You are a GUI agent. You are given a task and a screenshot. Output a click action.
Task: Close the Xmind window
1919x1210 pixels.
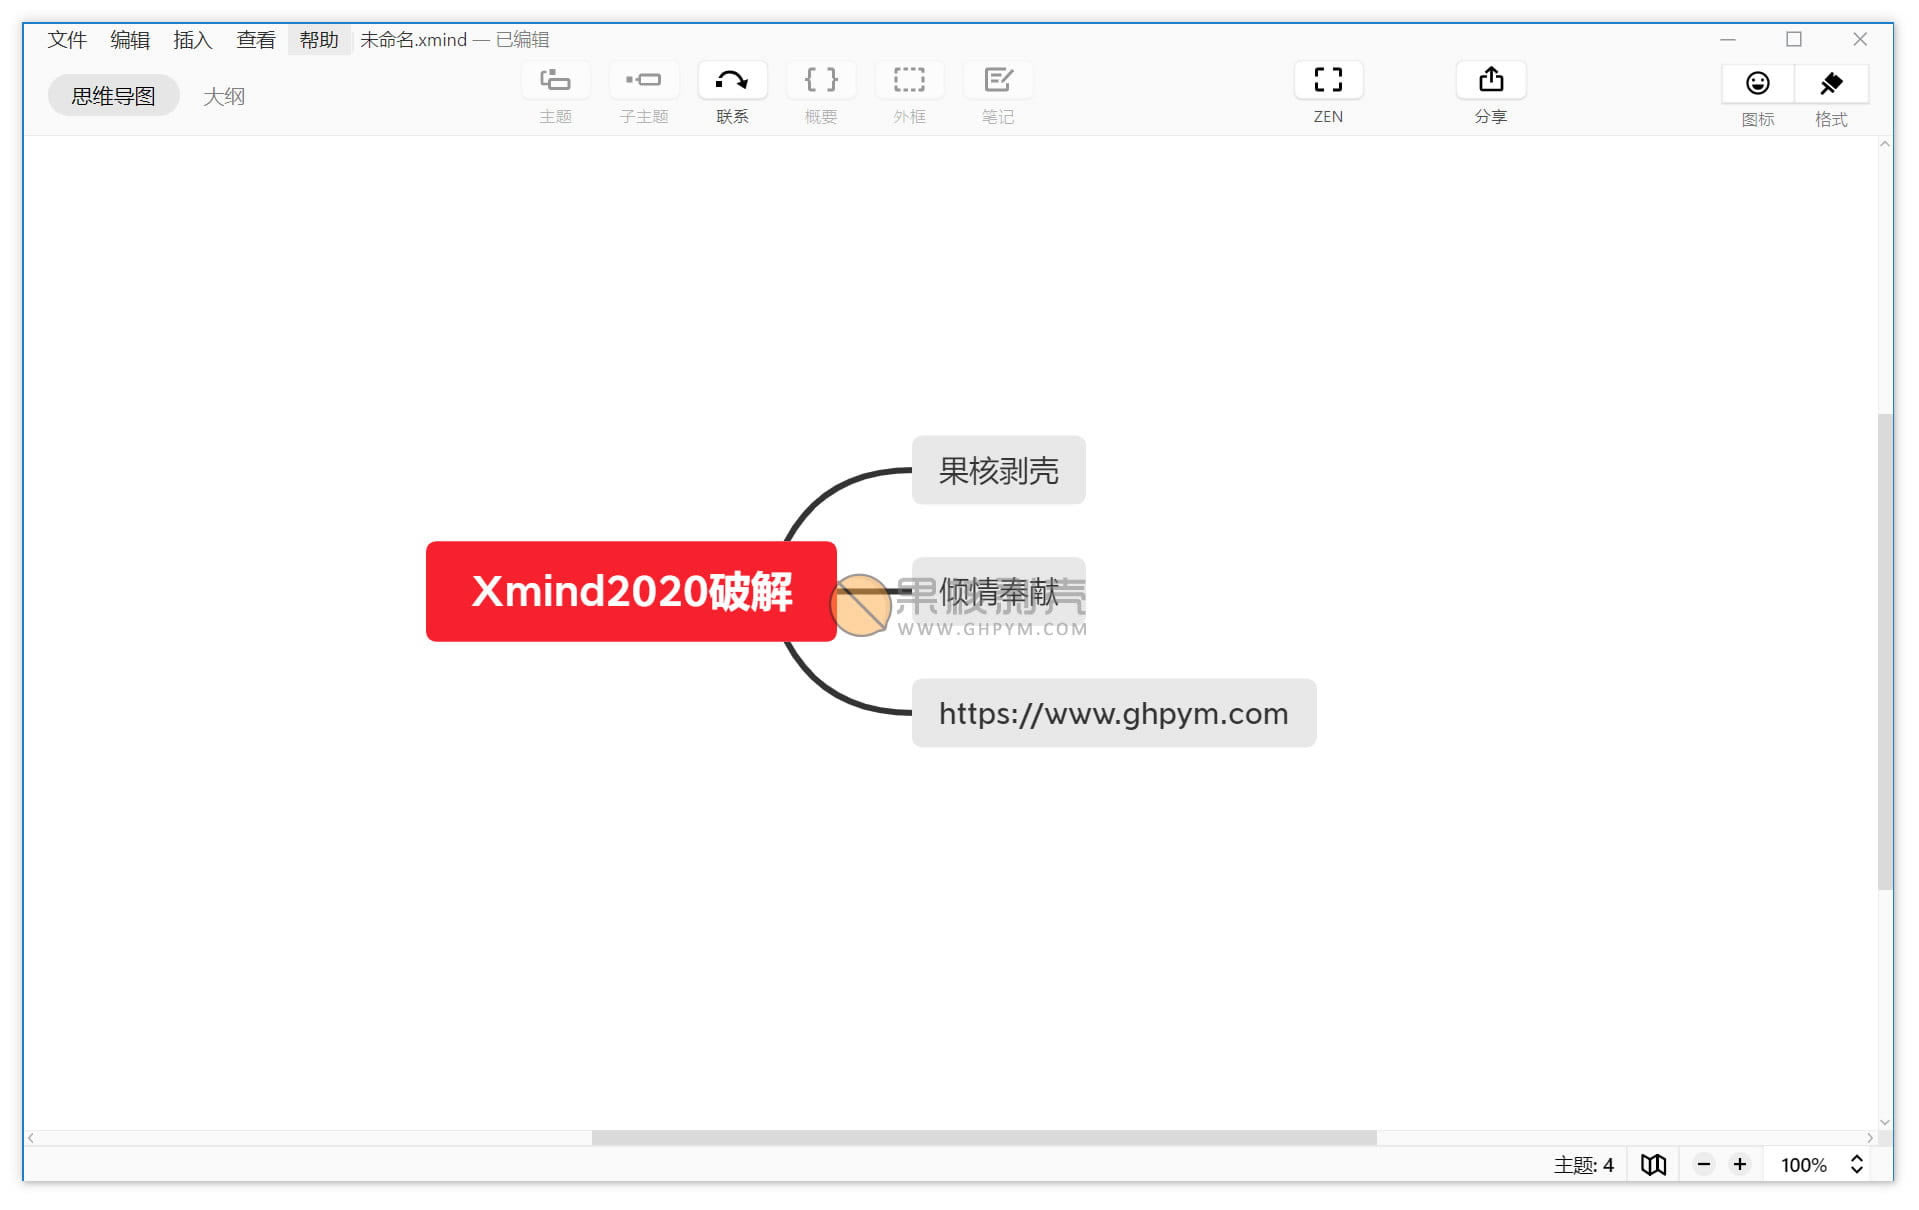1860,40
